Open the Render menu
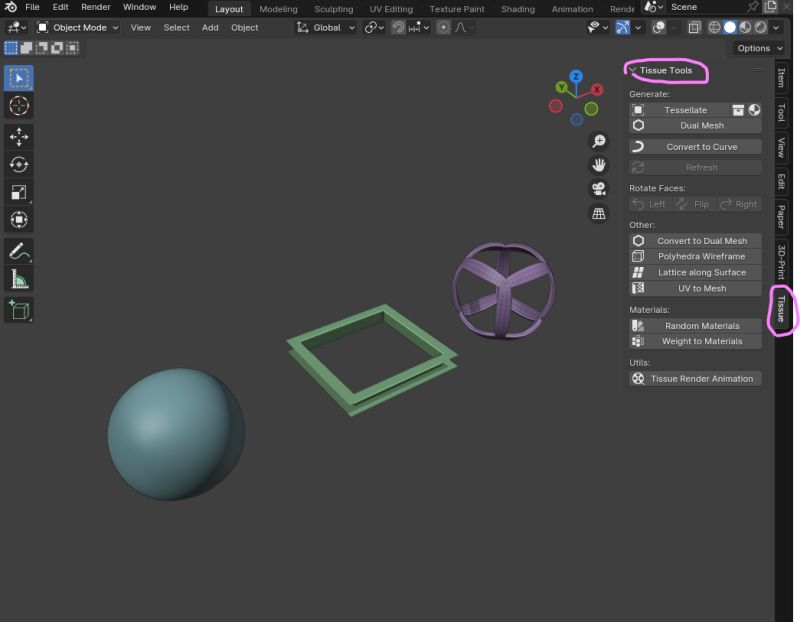 (95, 7)
